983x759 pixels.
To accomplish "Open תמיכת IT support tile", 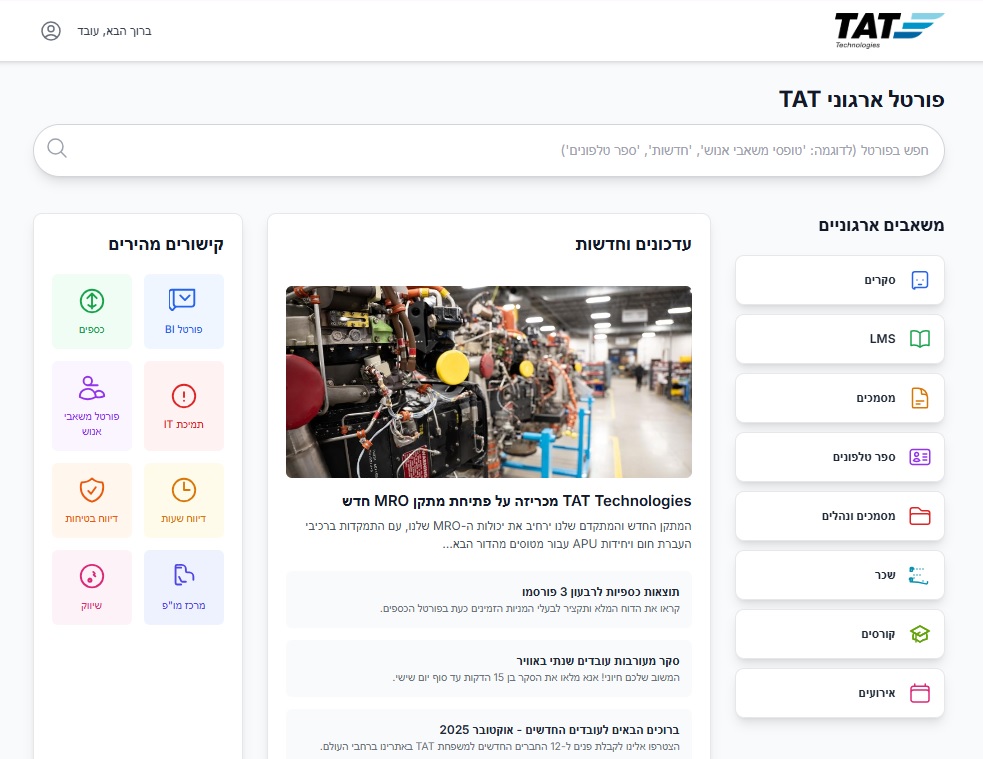I will pos(183,397).
